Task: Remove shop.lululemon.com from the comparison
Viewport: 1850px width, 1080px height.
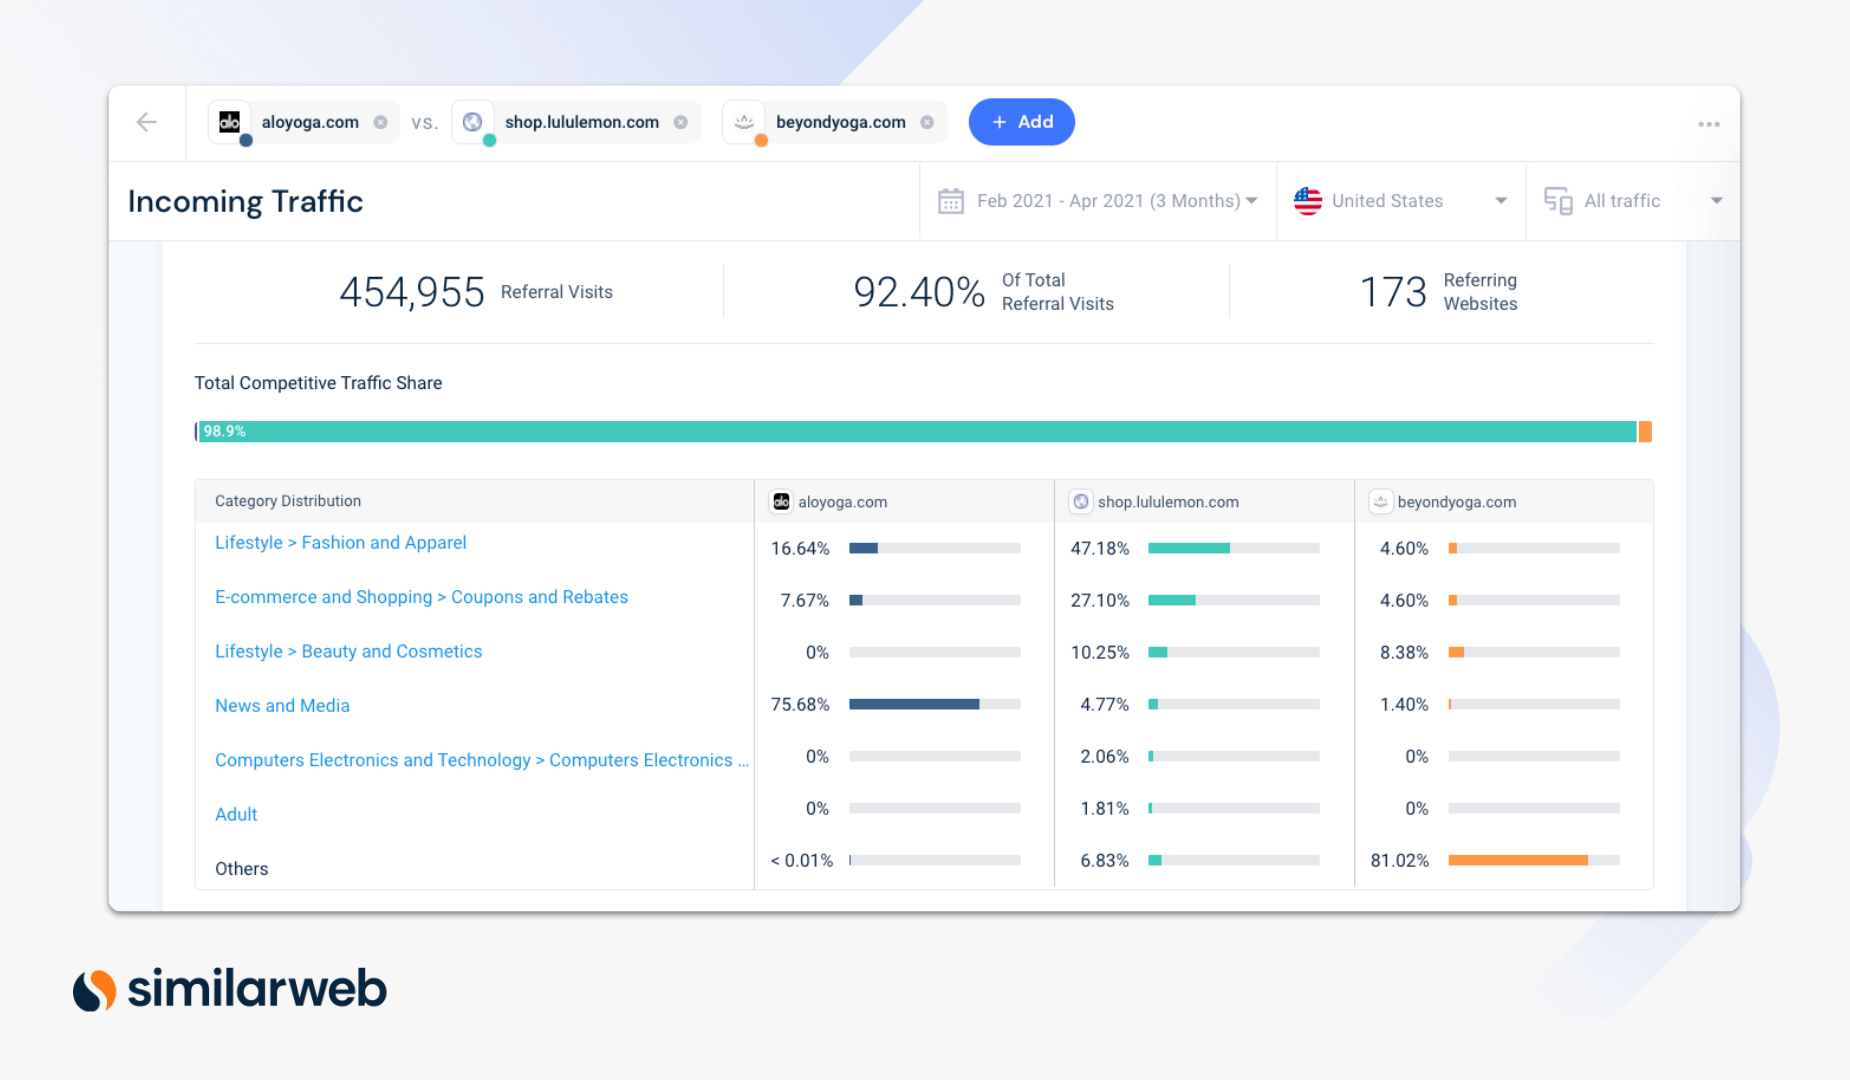Action: click(x=682, y=121)
